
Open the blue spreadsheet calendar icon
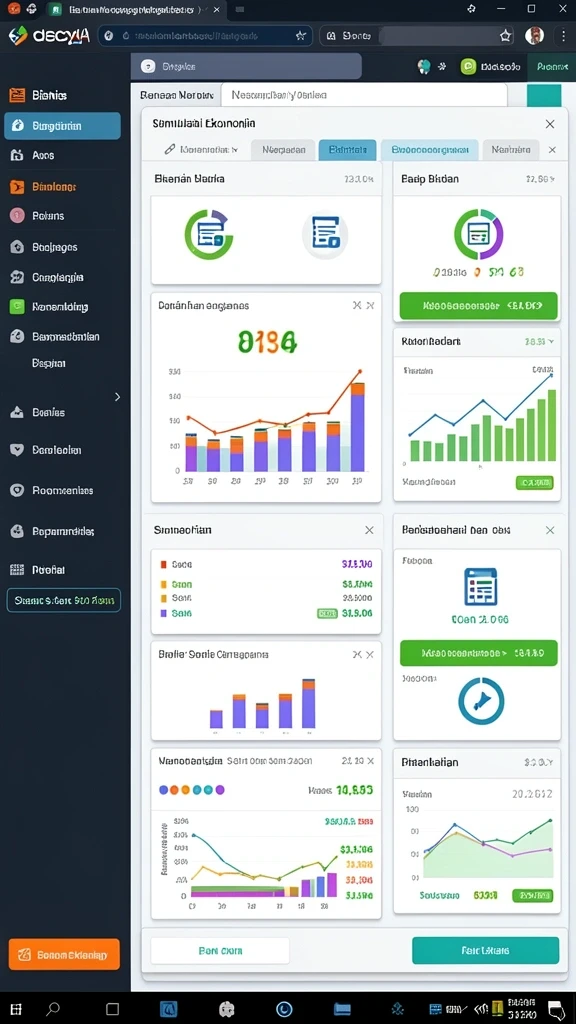click(481, 586)
